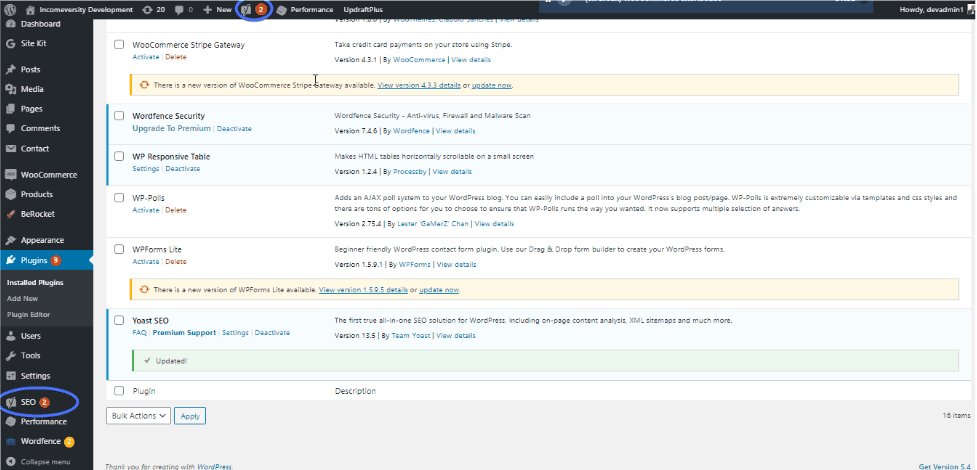Click the SEO Yoast sidebar icon
Image resolution: width=977 pixels, height=470 pixels.
pyautogui.click(x=10, y=402)
